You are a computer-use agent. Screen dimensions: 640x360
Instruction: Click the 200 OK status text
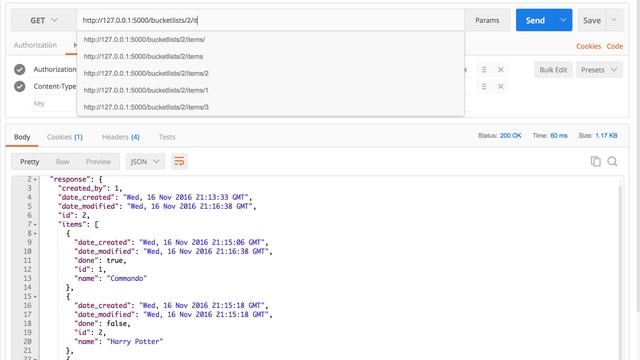click(x=511, y=136)
